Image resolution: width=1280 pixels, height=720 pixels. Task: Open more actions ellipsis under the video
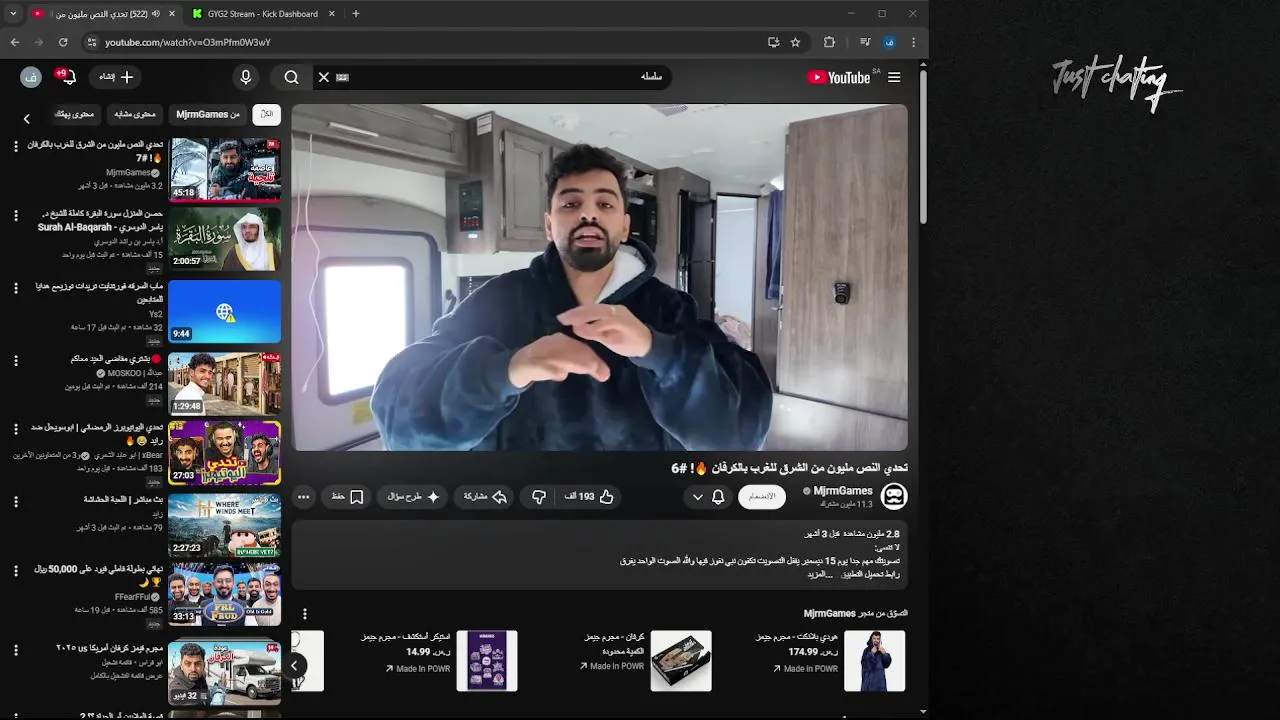(x=303, y=496)
